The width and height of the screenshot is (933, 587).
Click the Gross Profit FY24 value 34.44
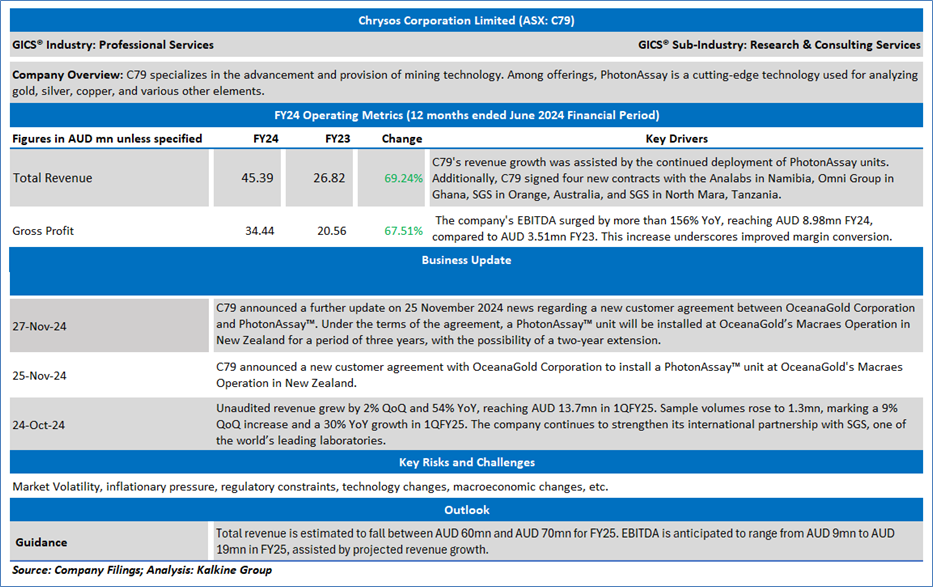259,231
